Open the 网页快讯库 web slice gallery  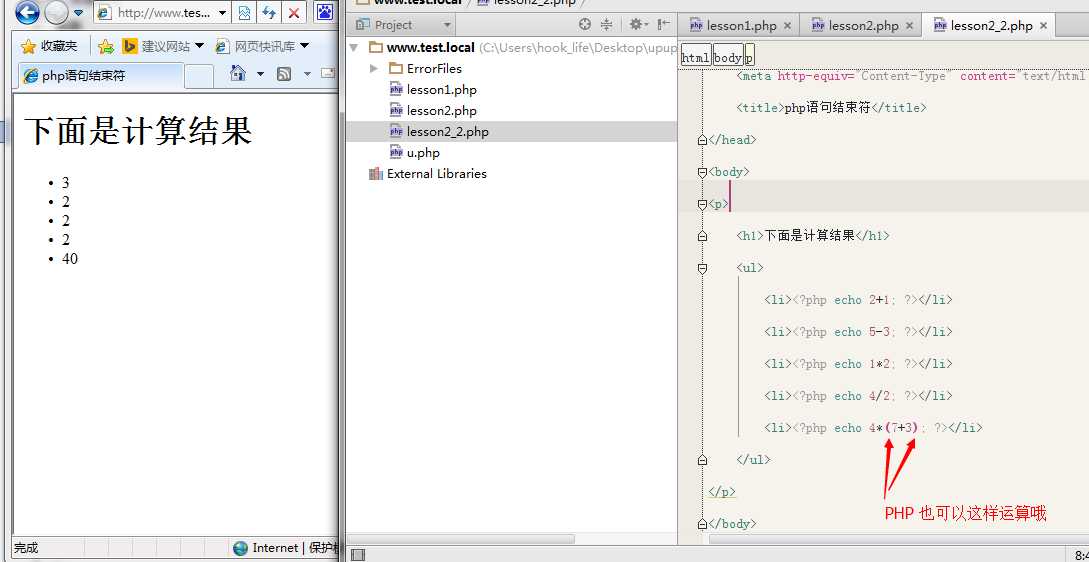pos(262,47)
